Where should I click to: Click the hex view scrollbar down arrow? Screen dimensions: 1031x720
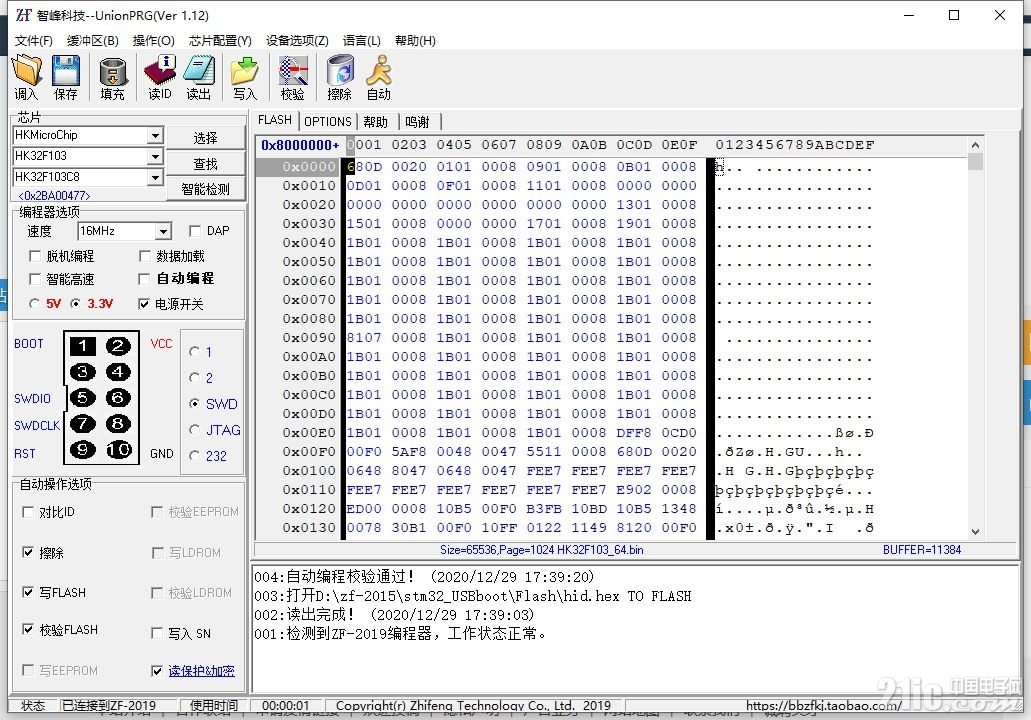point(975,531)
